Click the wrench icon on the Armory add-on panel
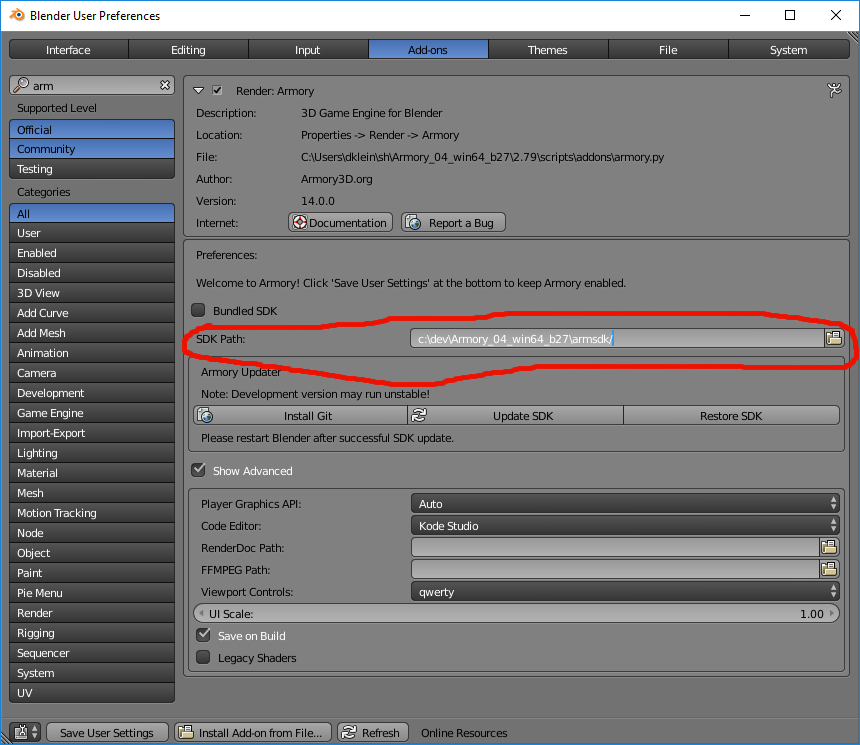The image size is (860, 745). click(x=835, y=90)
